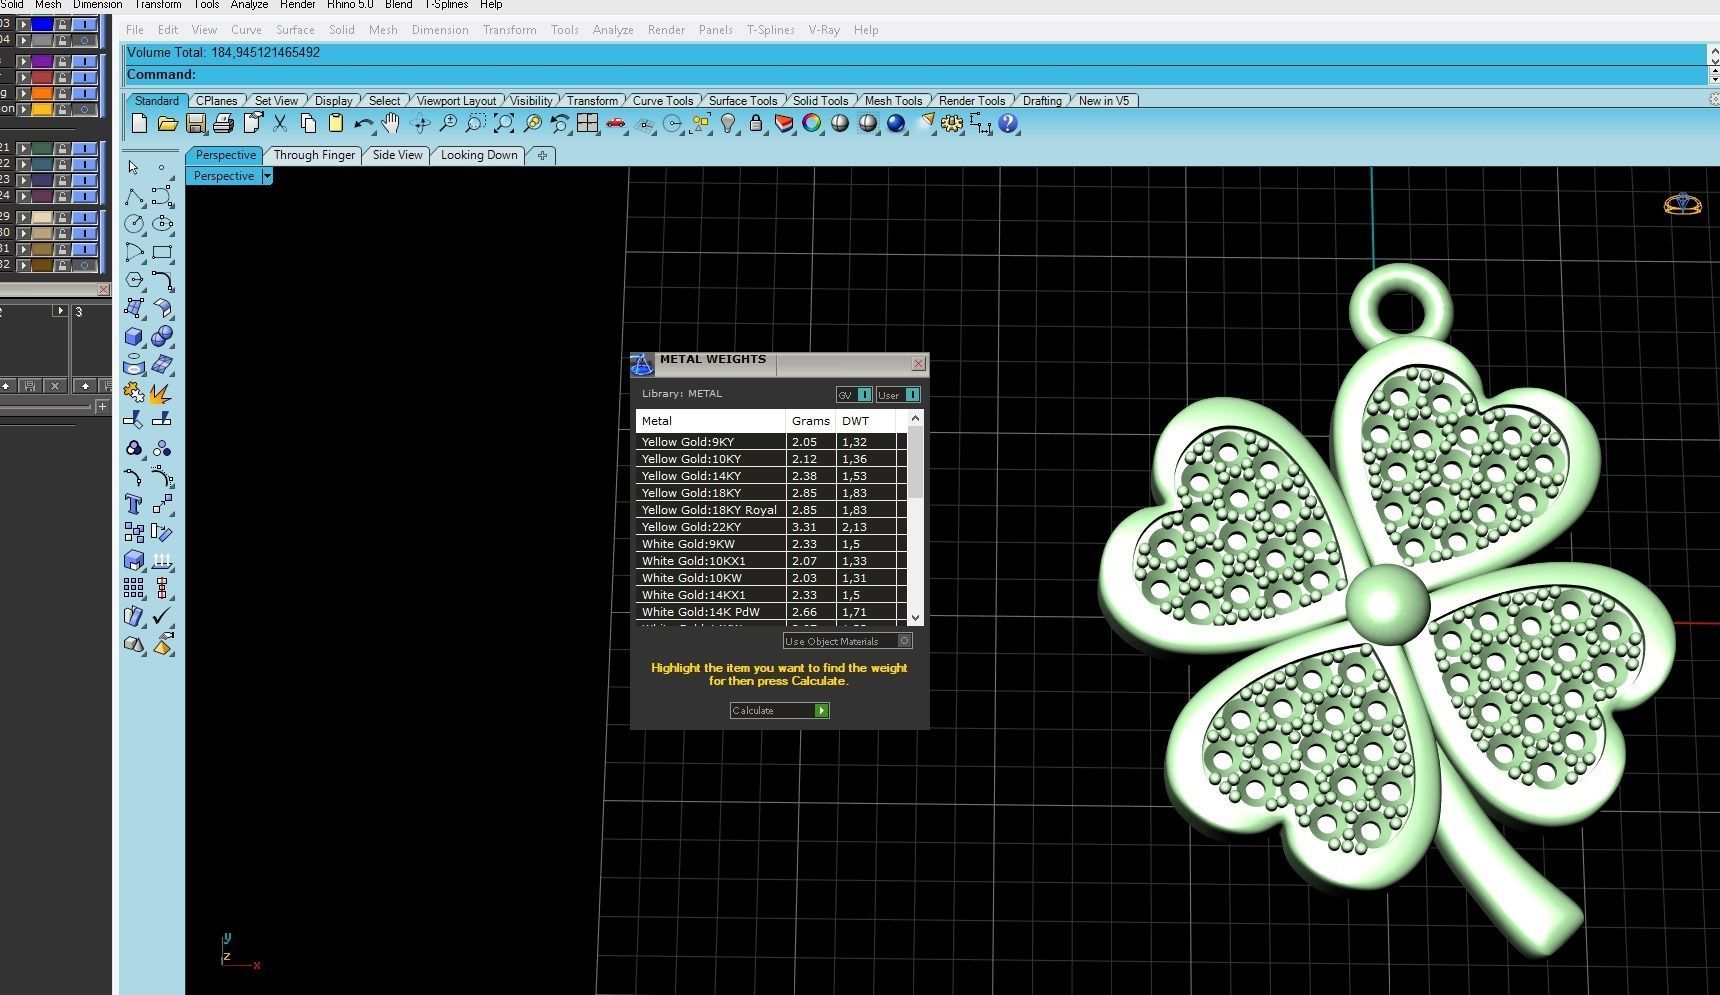The image size is (1720, 995).
Task: Click scroll down arrow in metal list
Action: pos(915,618)
